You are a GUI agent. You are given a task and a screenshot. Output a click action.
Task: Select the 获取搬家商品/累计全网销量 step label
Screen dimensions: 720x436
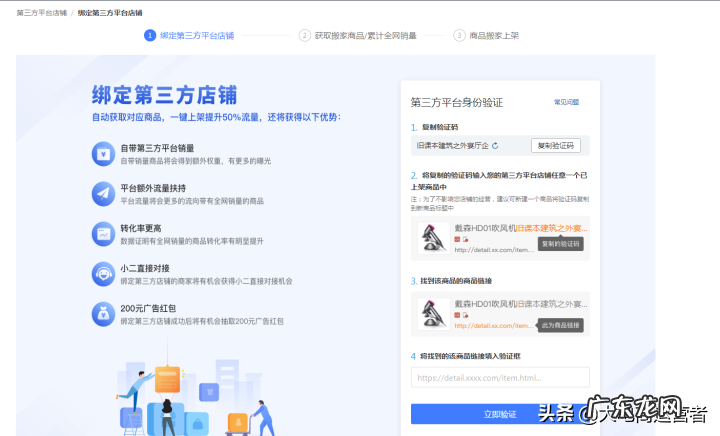point(366,35)
